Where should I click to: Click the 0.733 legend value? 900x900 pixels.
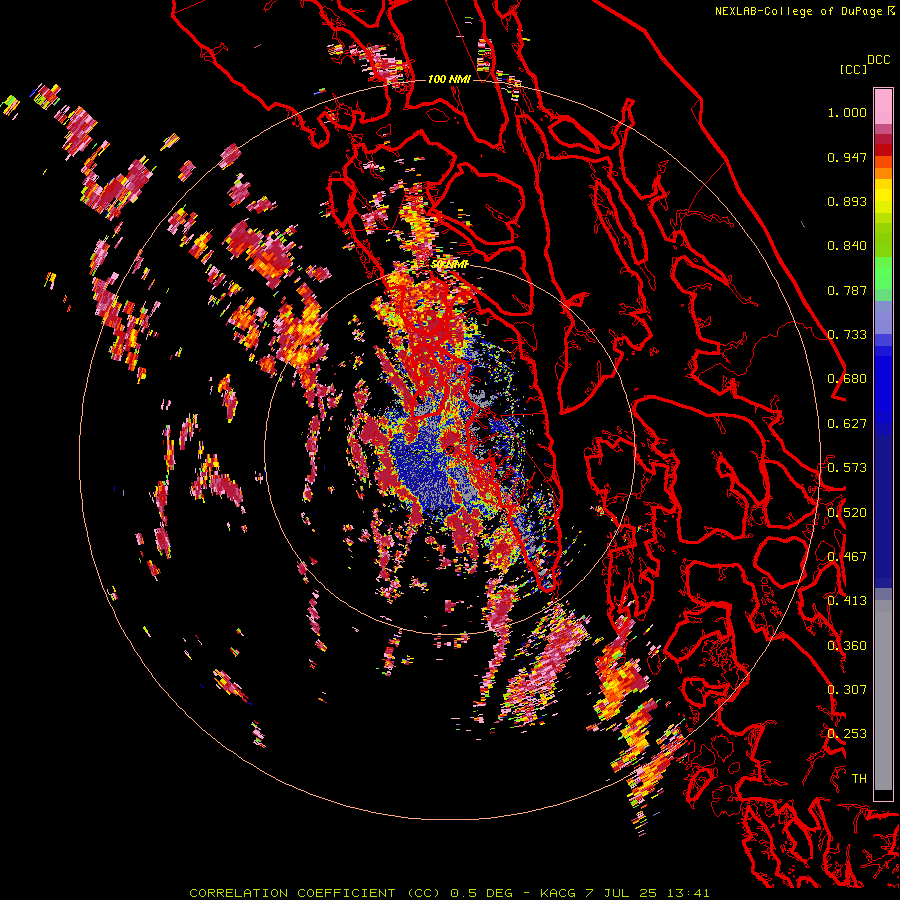[x=847, y=335]
